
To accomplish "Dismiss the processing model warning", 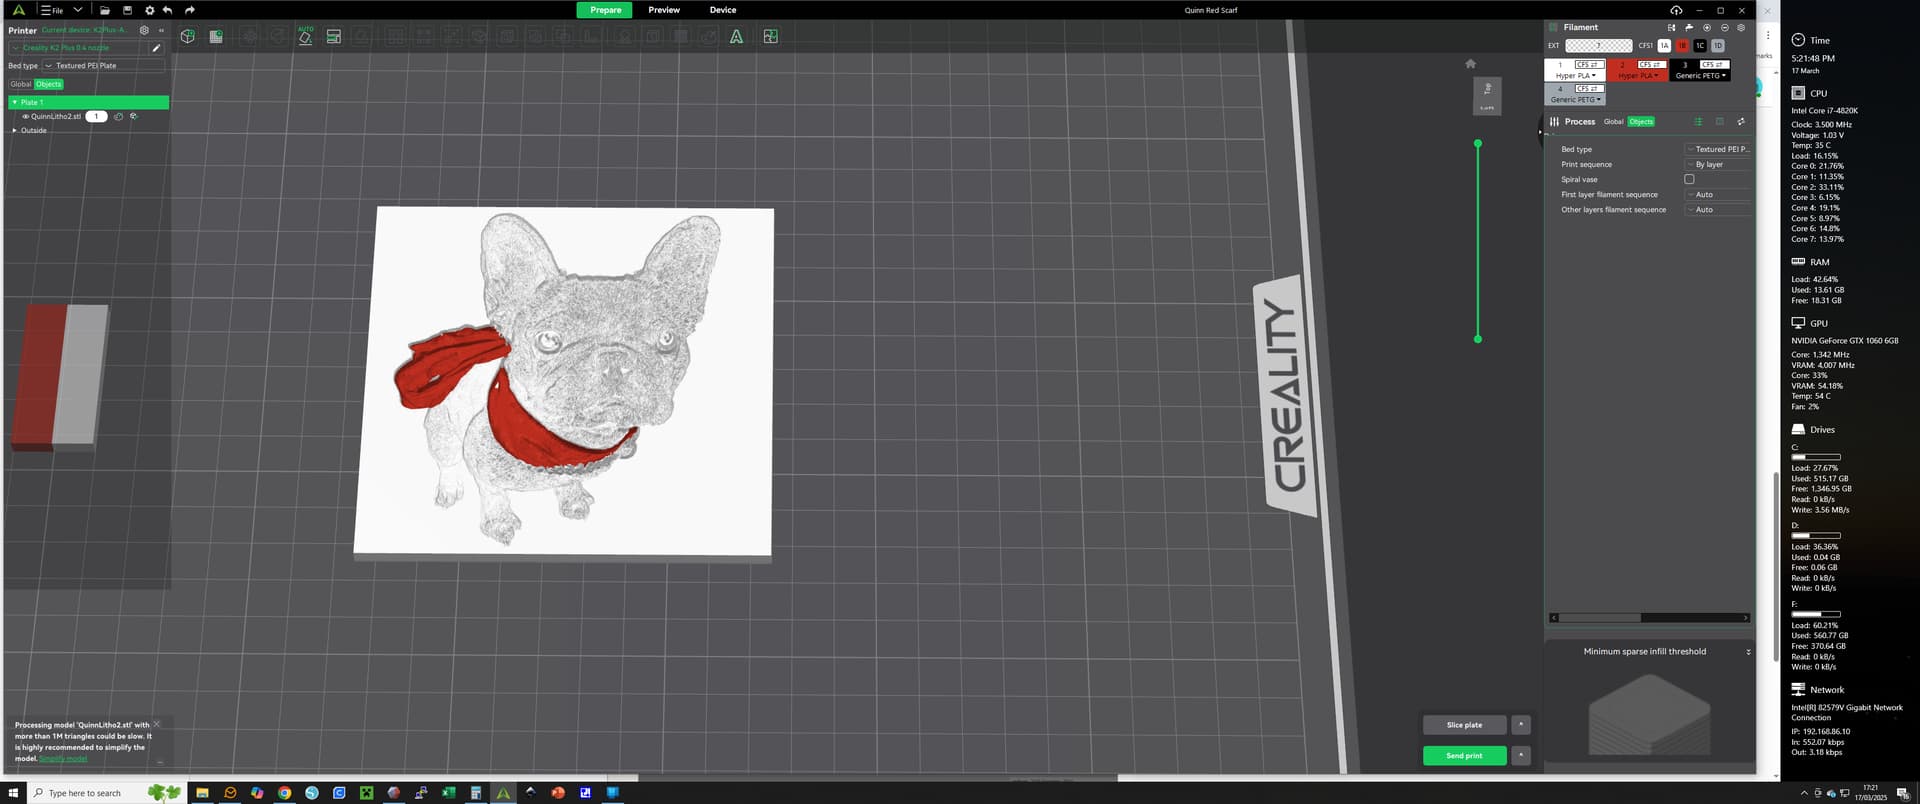I will (156, 724).
